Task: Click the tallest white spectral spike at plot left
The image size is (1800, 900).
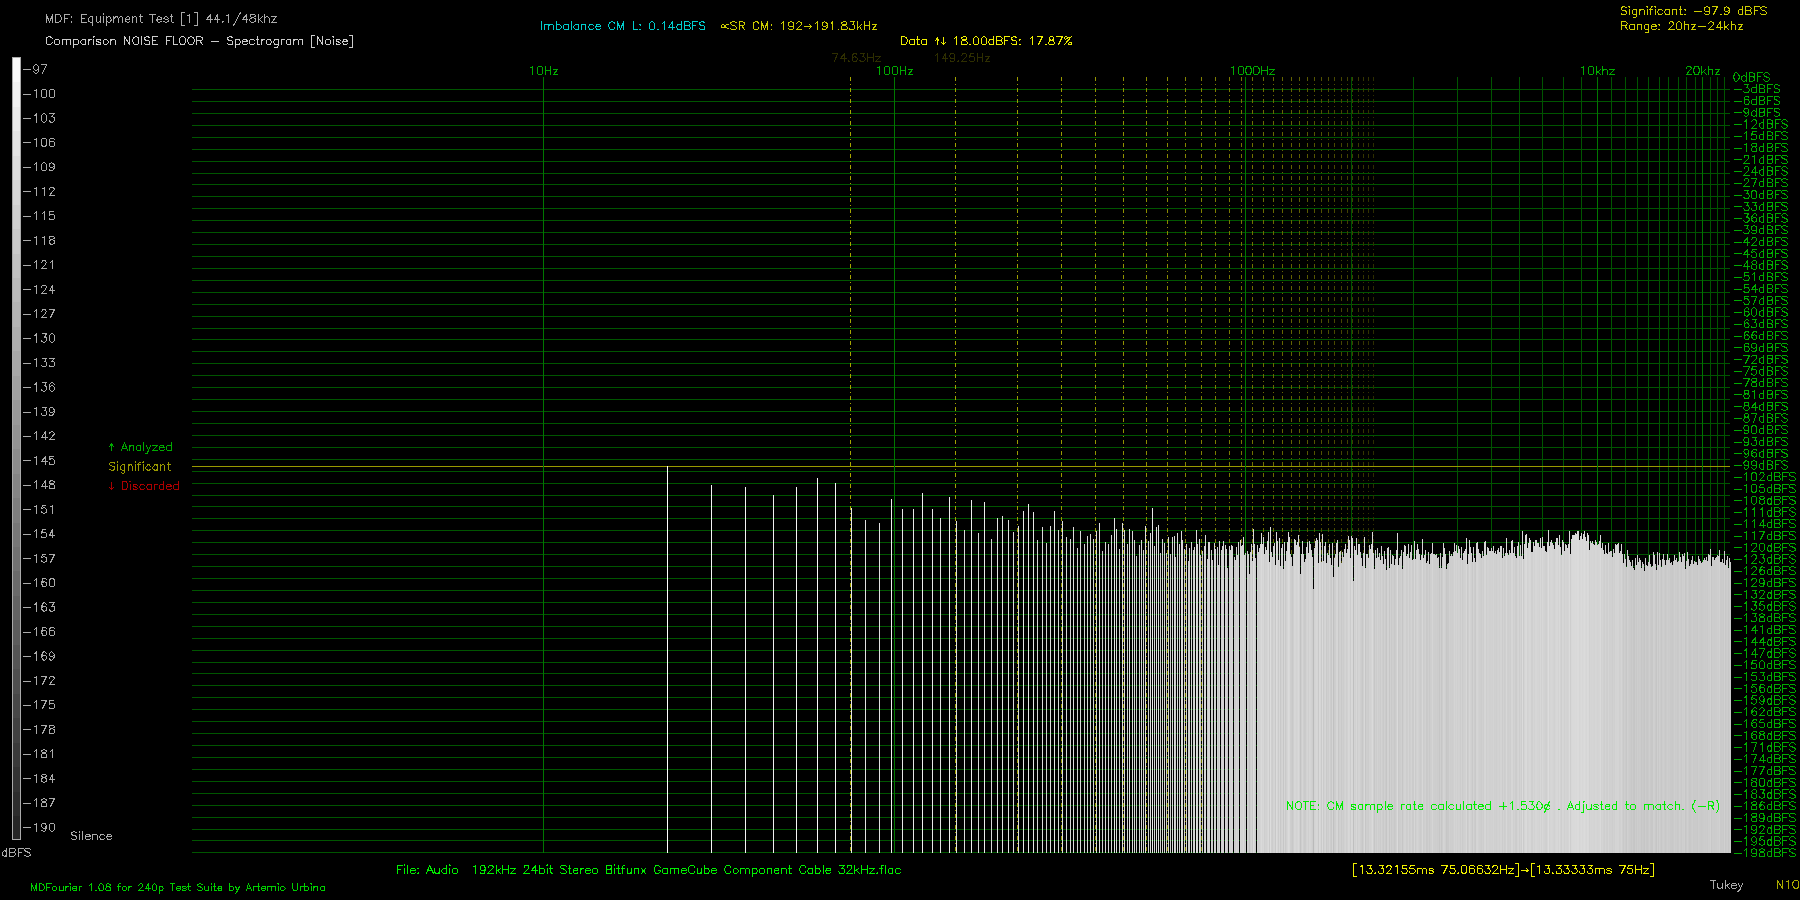Action: 667,660
